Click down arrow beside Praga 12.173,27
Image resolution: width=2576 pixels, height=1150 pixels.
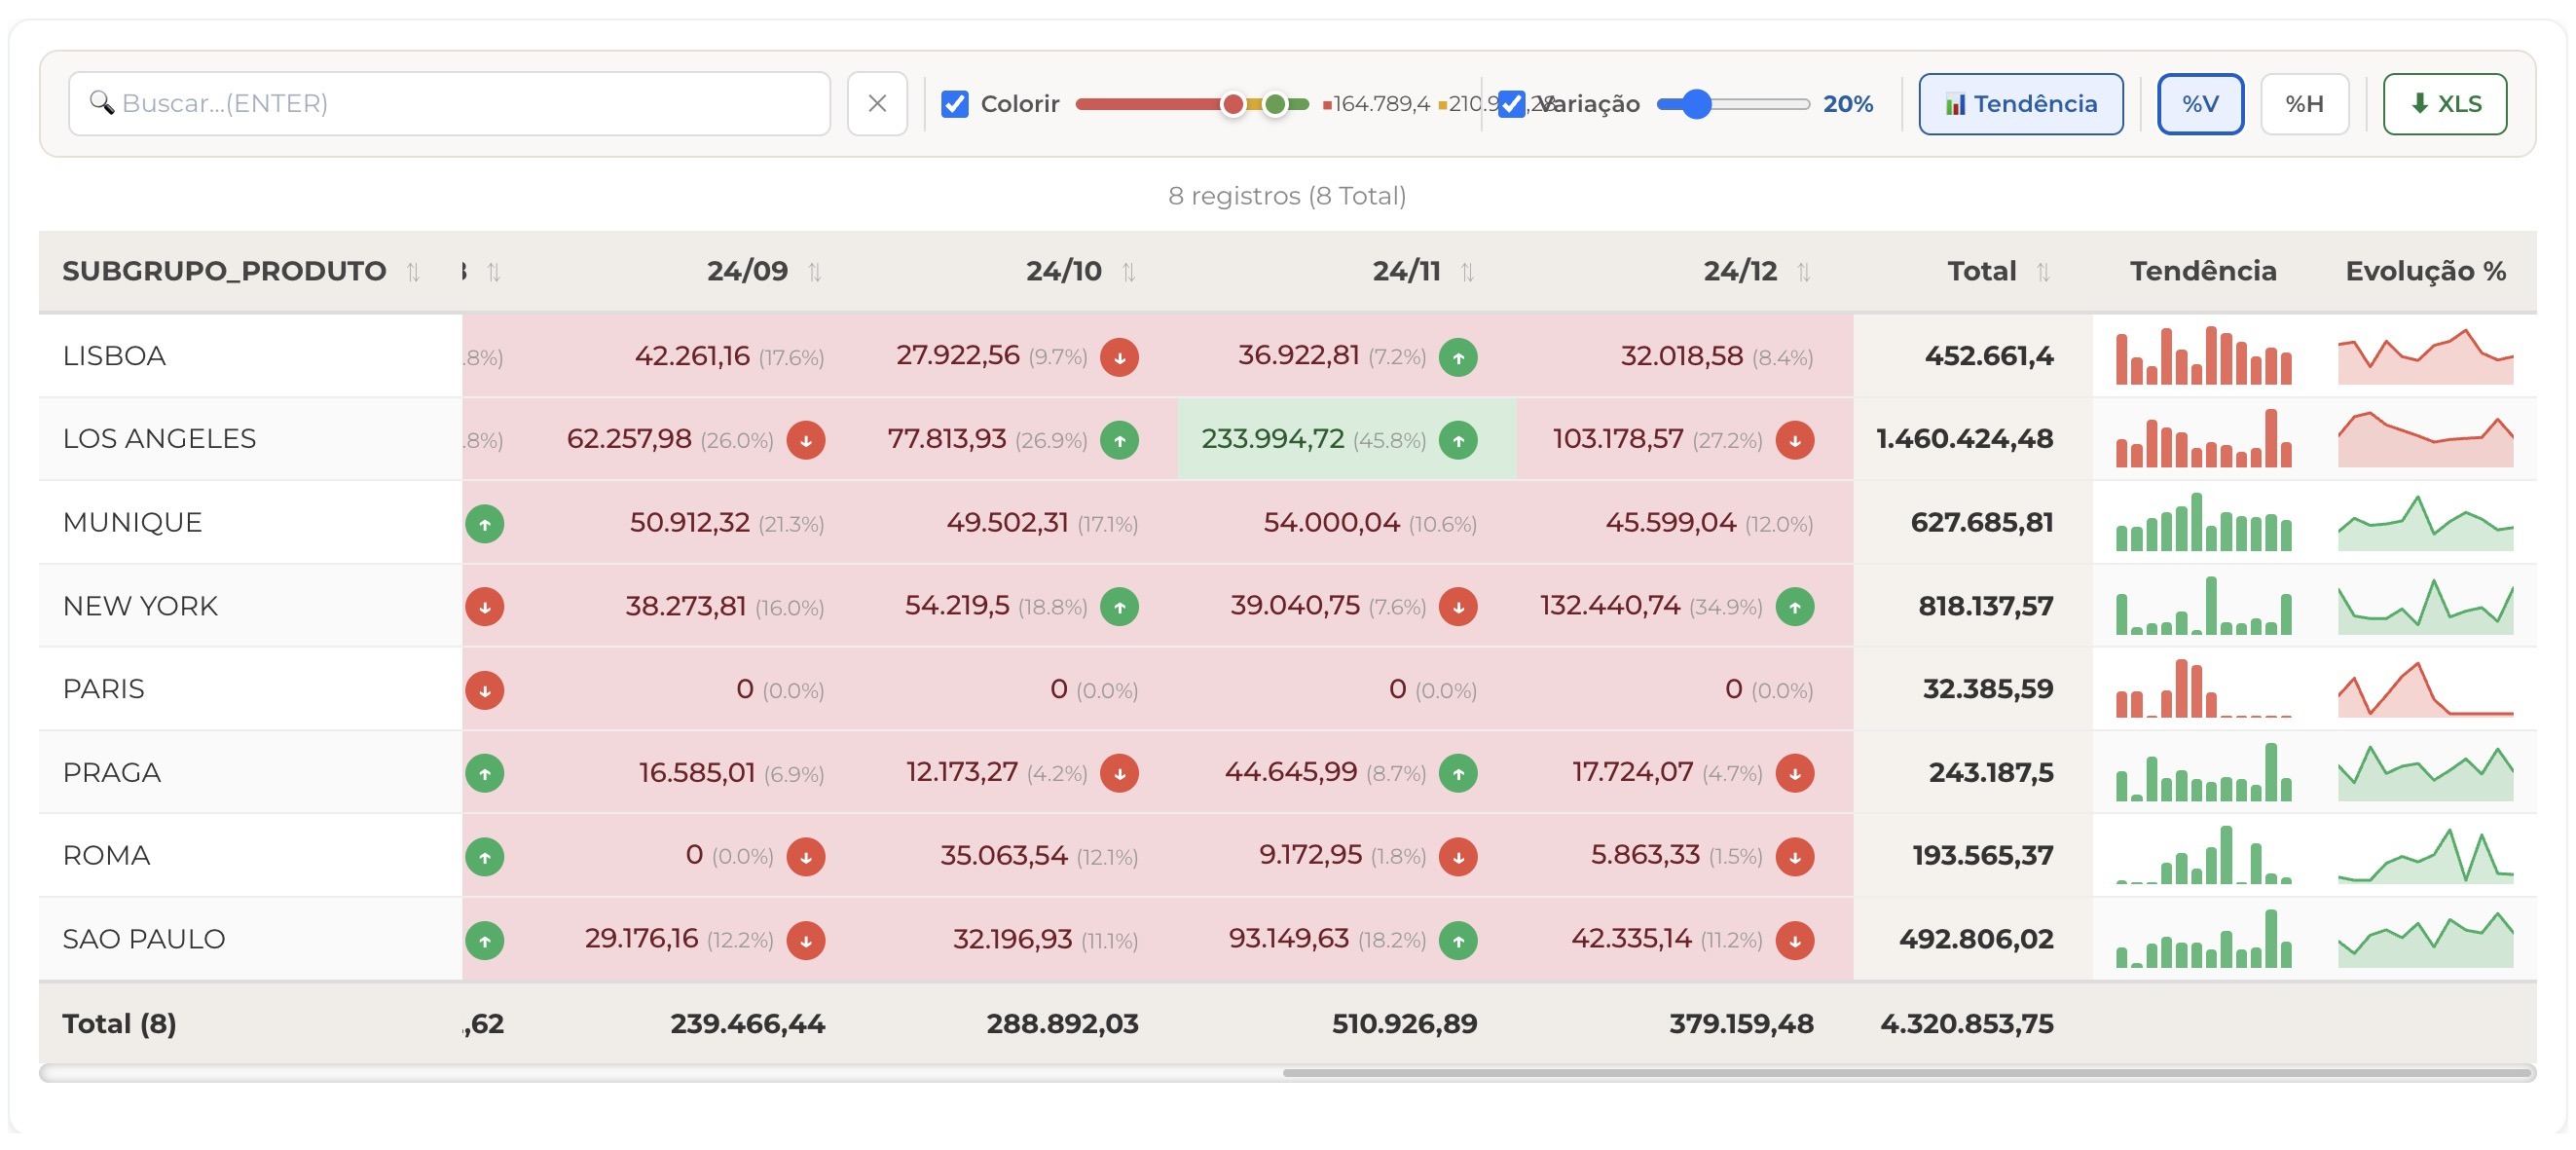point(1119,773)
